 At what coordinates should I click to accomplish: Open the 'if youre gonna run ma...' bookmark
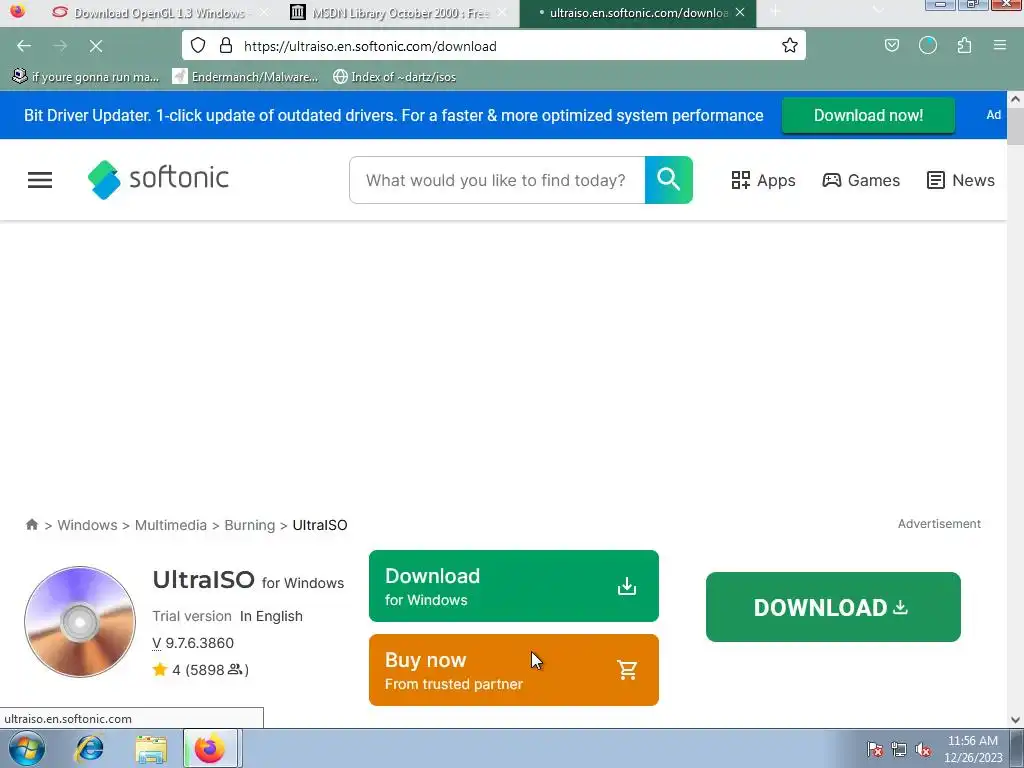pos(86,76)
